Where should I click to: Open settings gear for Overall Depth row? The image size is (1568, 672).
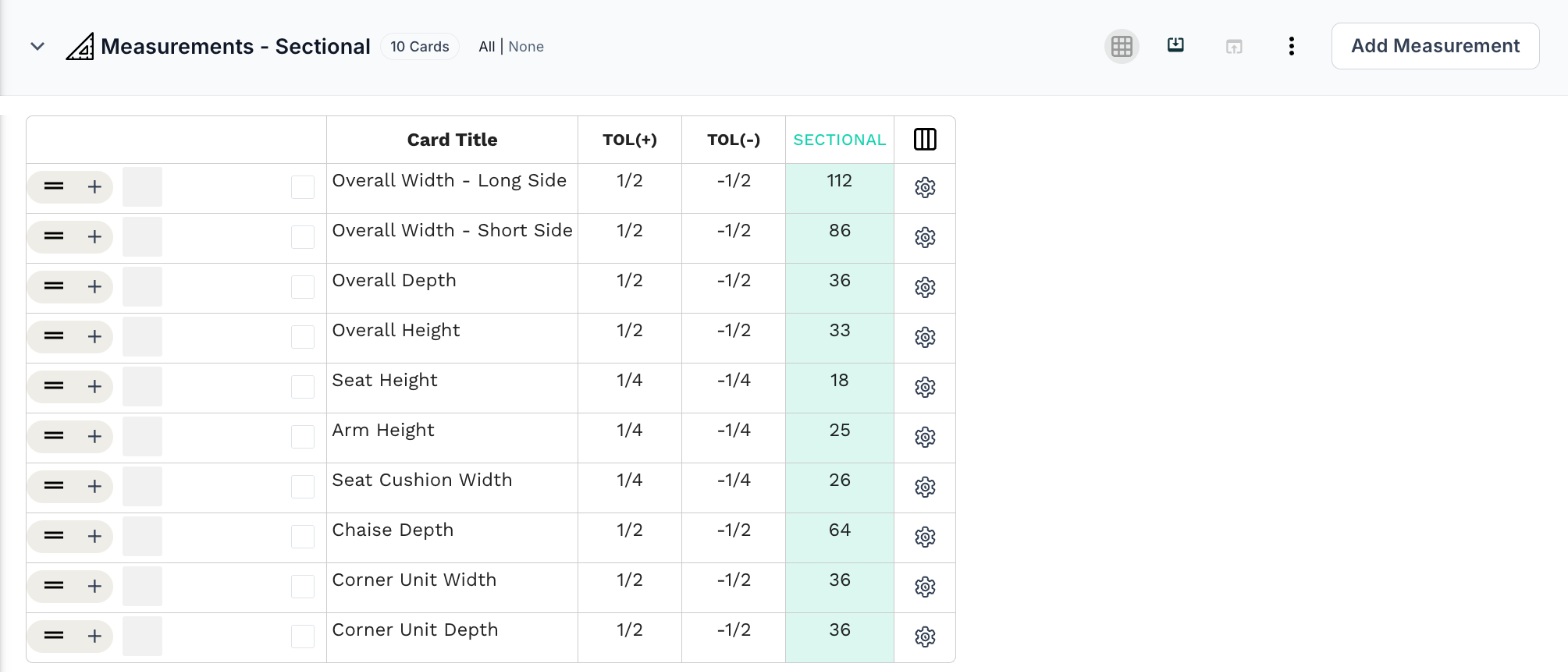point(925,288)
